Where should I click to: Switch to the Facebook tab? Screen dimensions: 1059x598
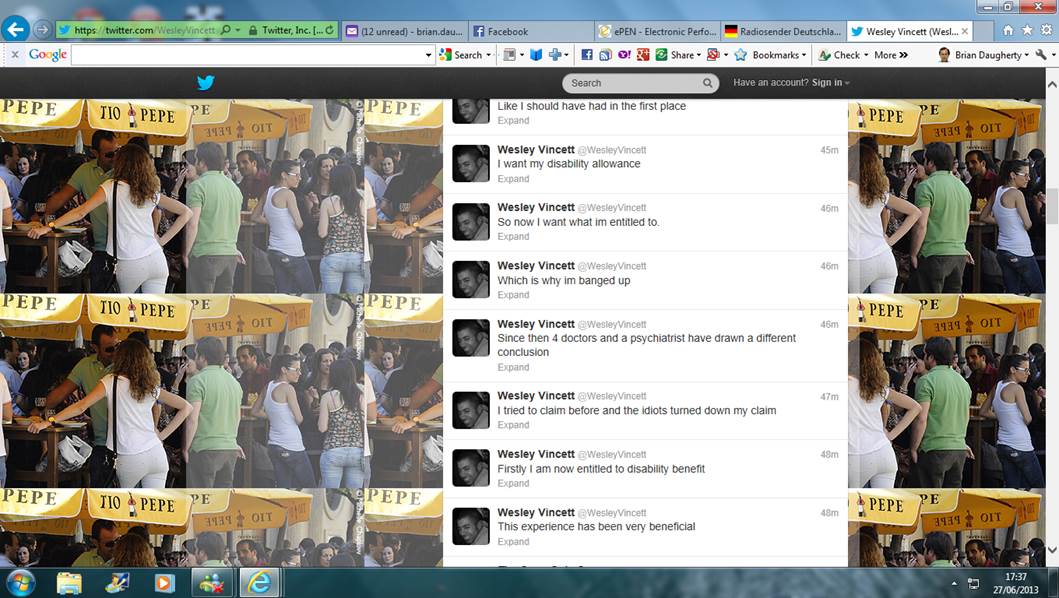[532, 31]
